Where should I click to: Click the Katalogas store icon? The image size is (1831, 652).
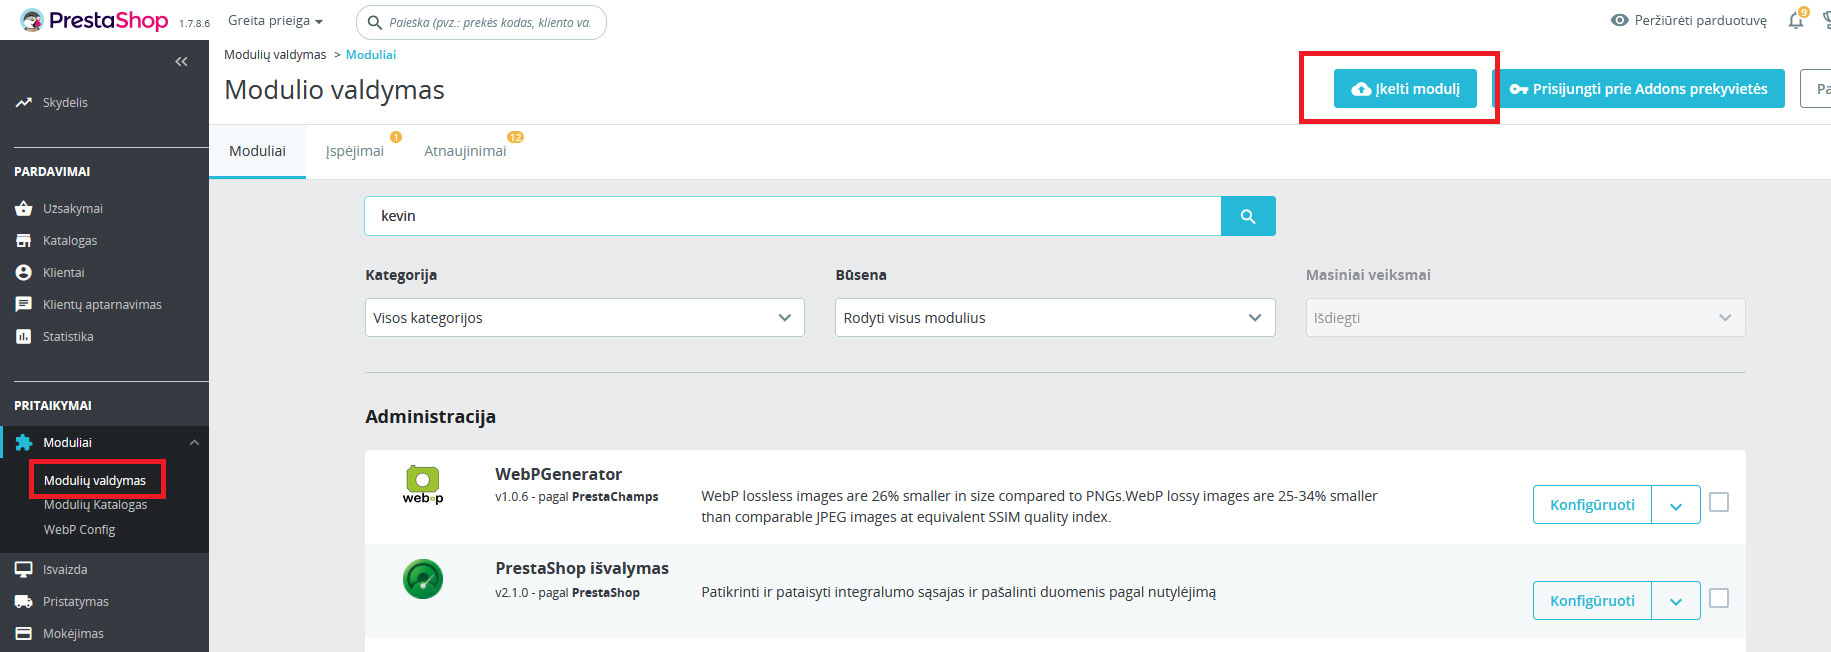coord(24,240)
